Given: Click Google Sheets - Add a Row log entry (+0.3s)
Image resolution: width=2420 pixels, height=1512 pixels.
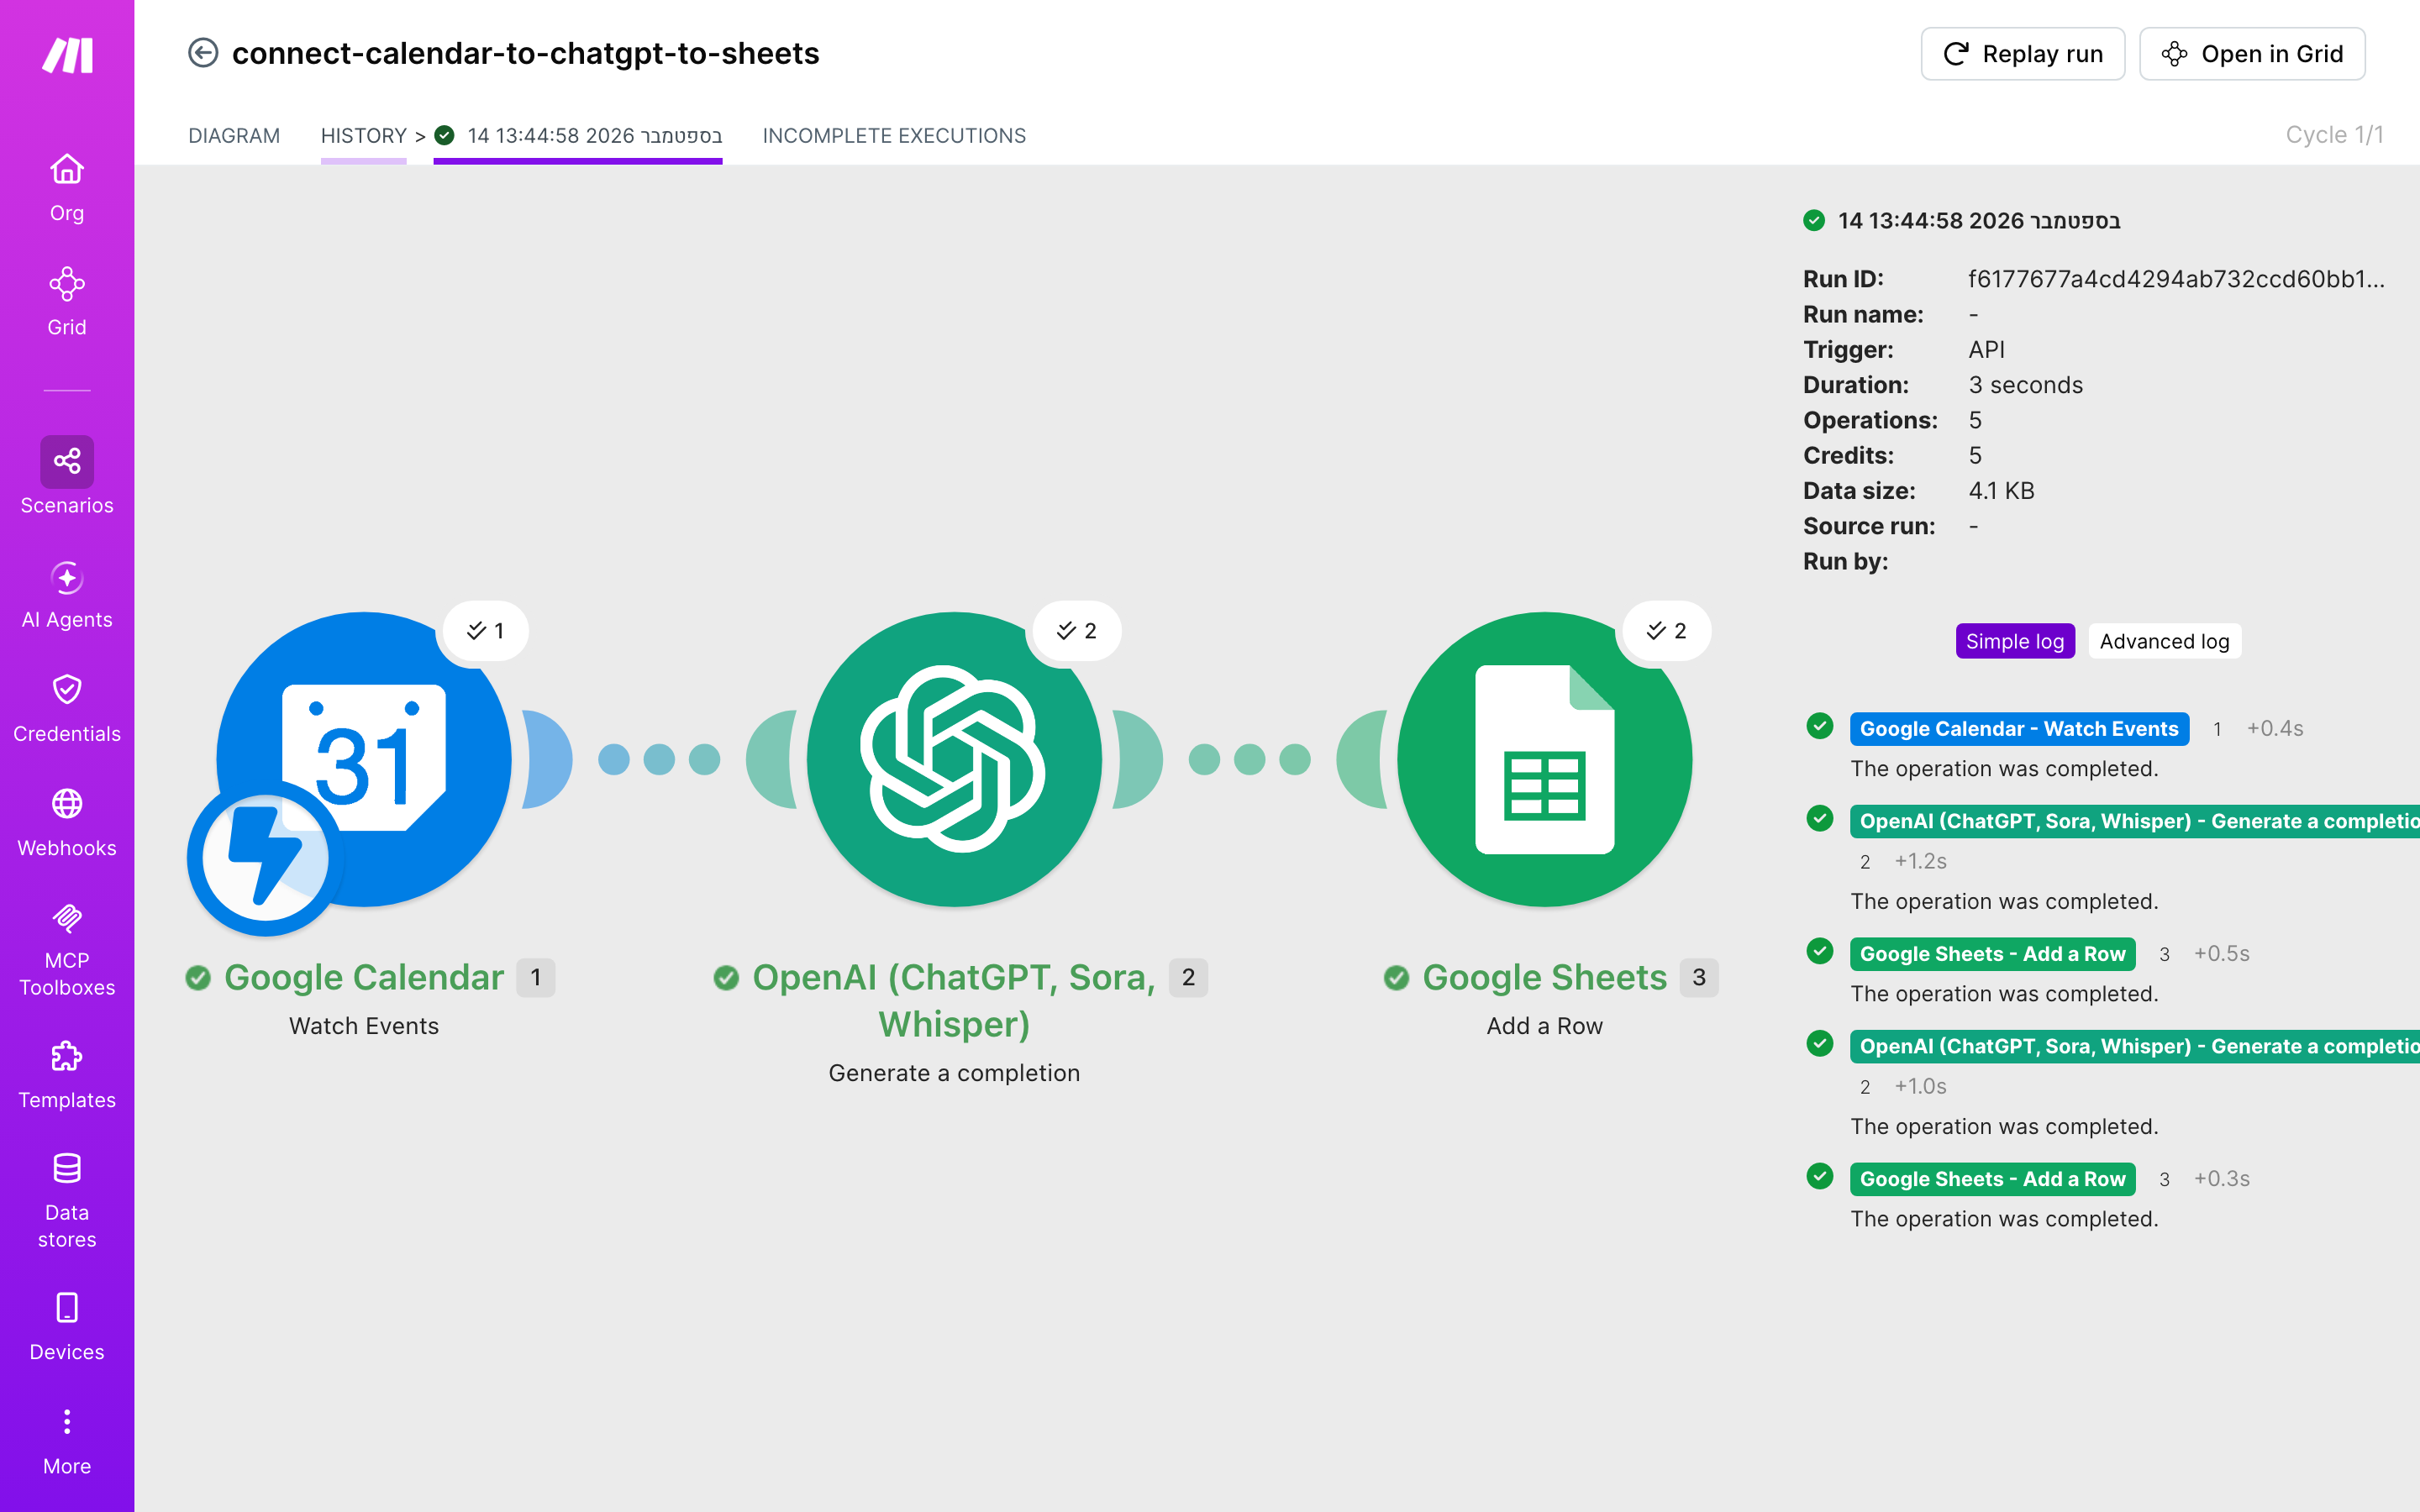Looking at the screenshot, I should click(1992, 1179).
